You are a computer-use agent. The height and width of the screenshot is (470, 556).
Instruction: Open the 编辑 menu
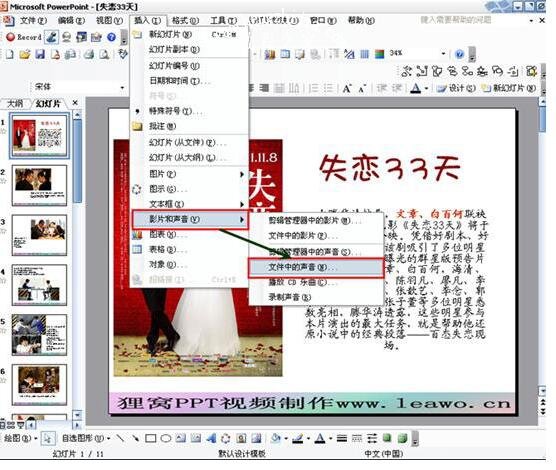[71, 21]
